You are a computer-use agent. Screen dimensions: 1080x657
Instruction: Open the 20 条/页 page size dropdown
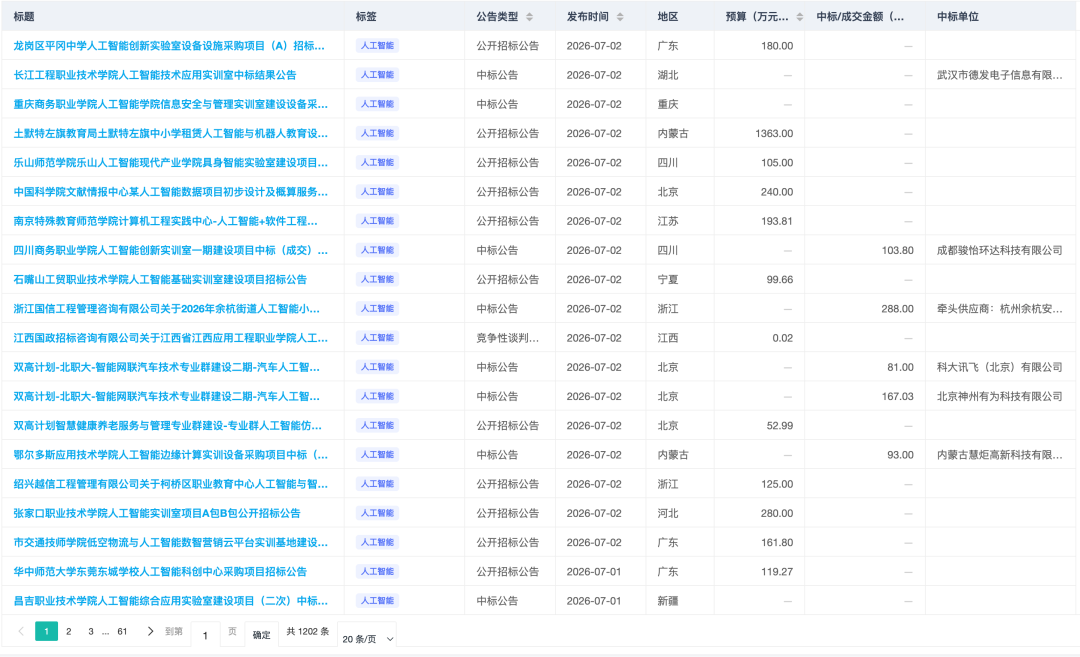(x=368, y=639)
